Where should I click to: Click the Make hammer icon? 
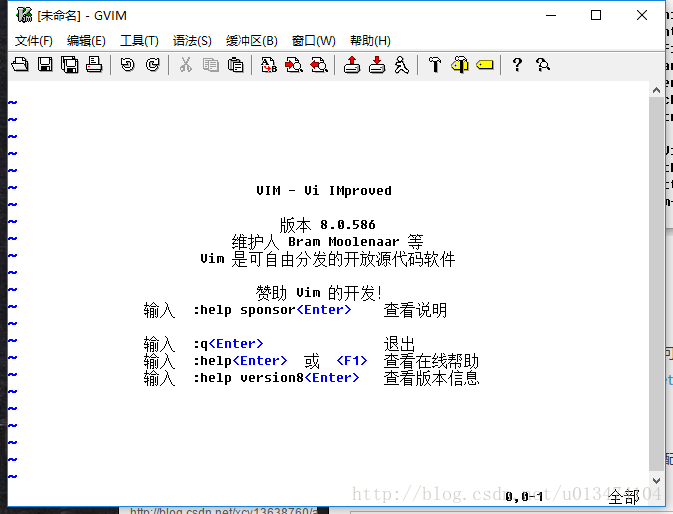click(435, 65)
